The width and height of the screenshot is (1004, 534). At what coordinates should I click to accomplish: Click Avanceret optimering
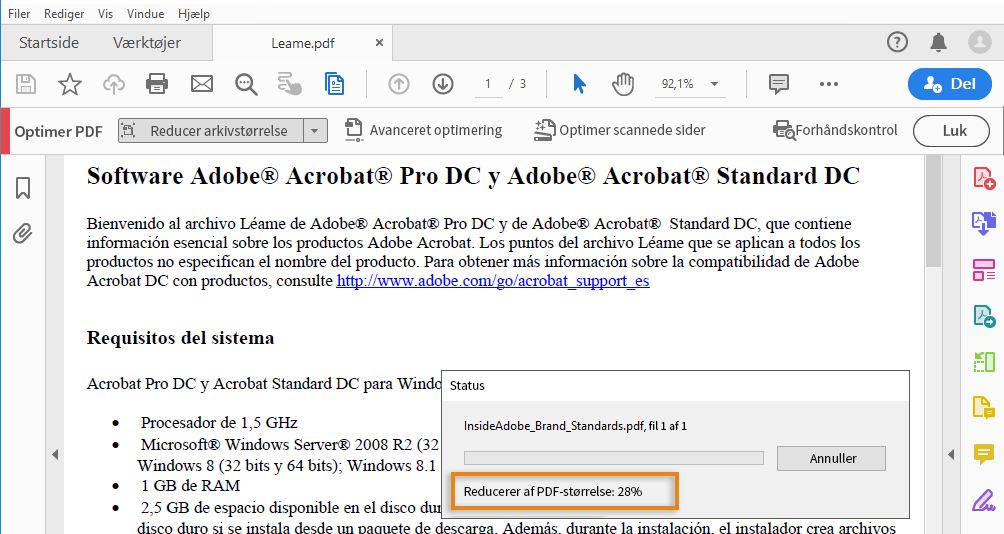[423, 130]
